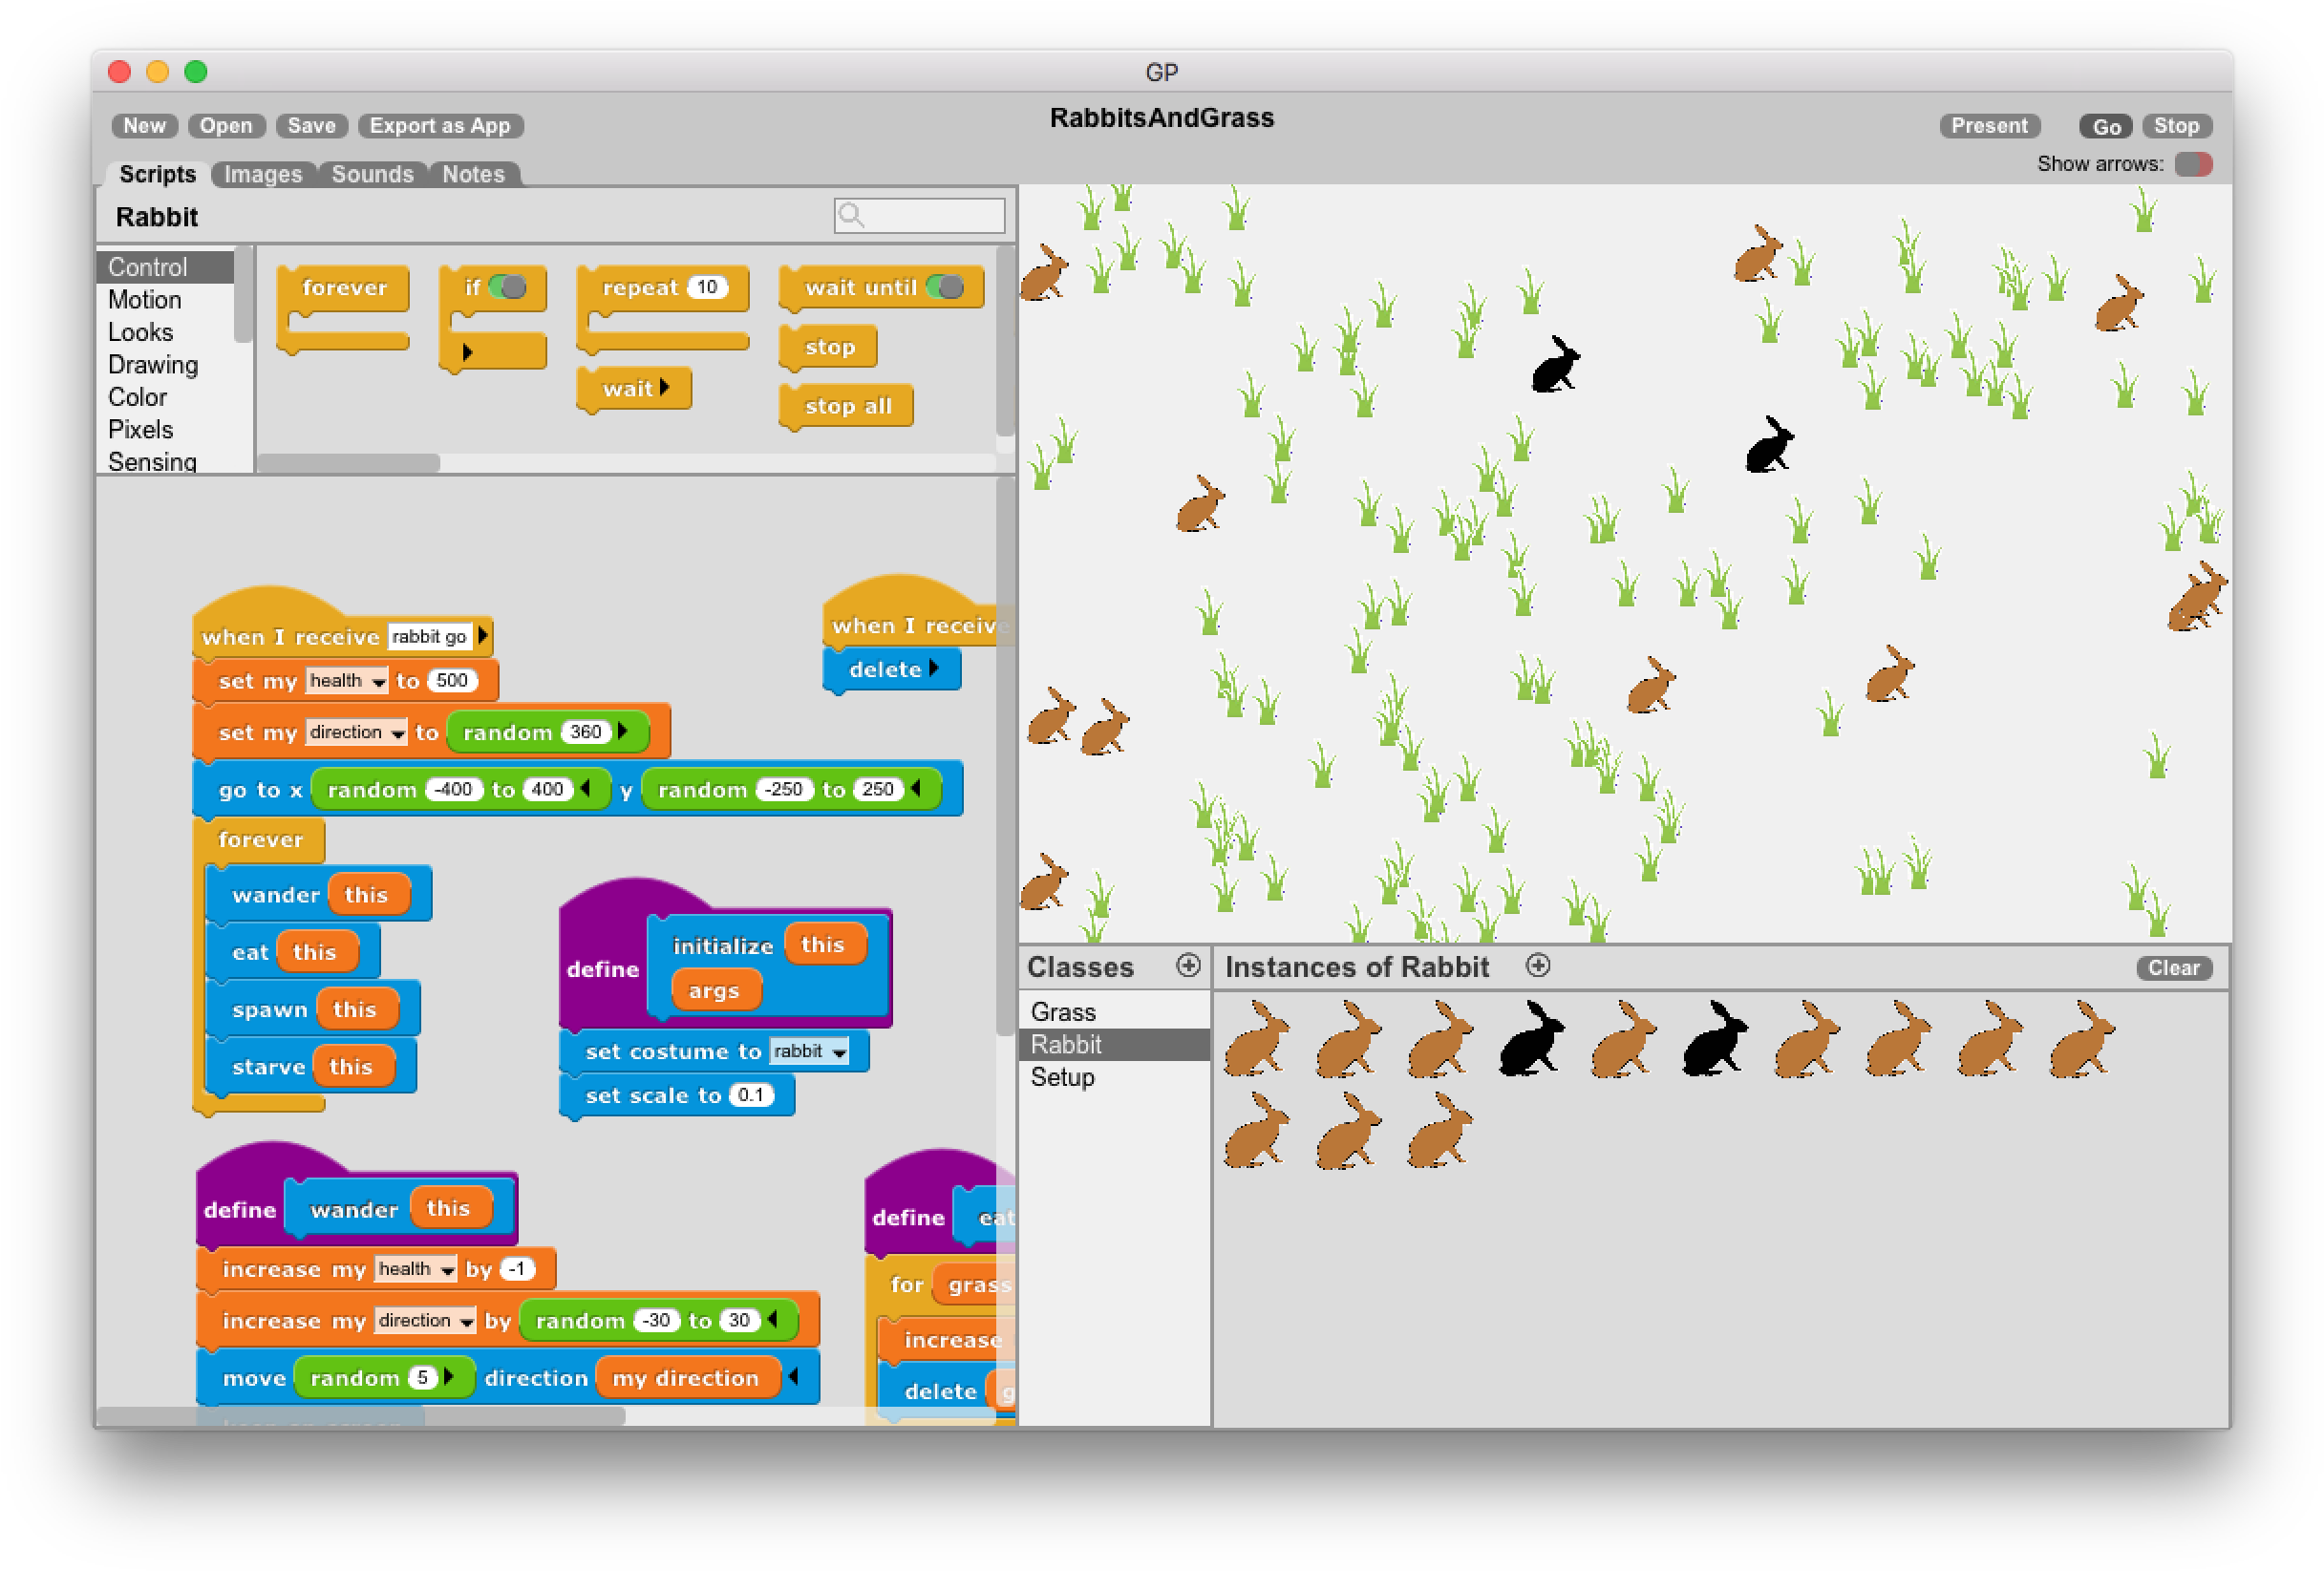
Task: Toggle the boolean in wait until block
Action: coord(945,288)
